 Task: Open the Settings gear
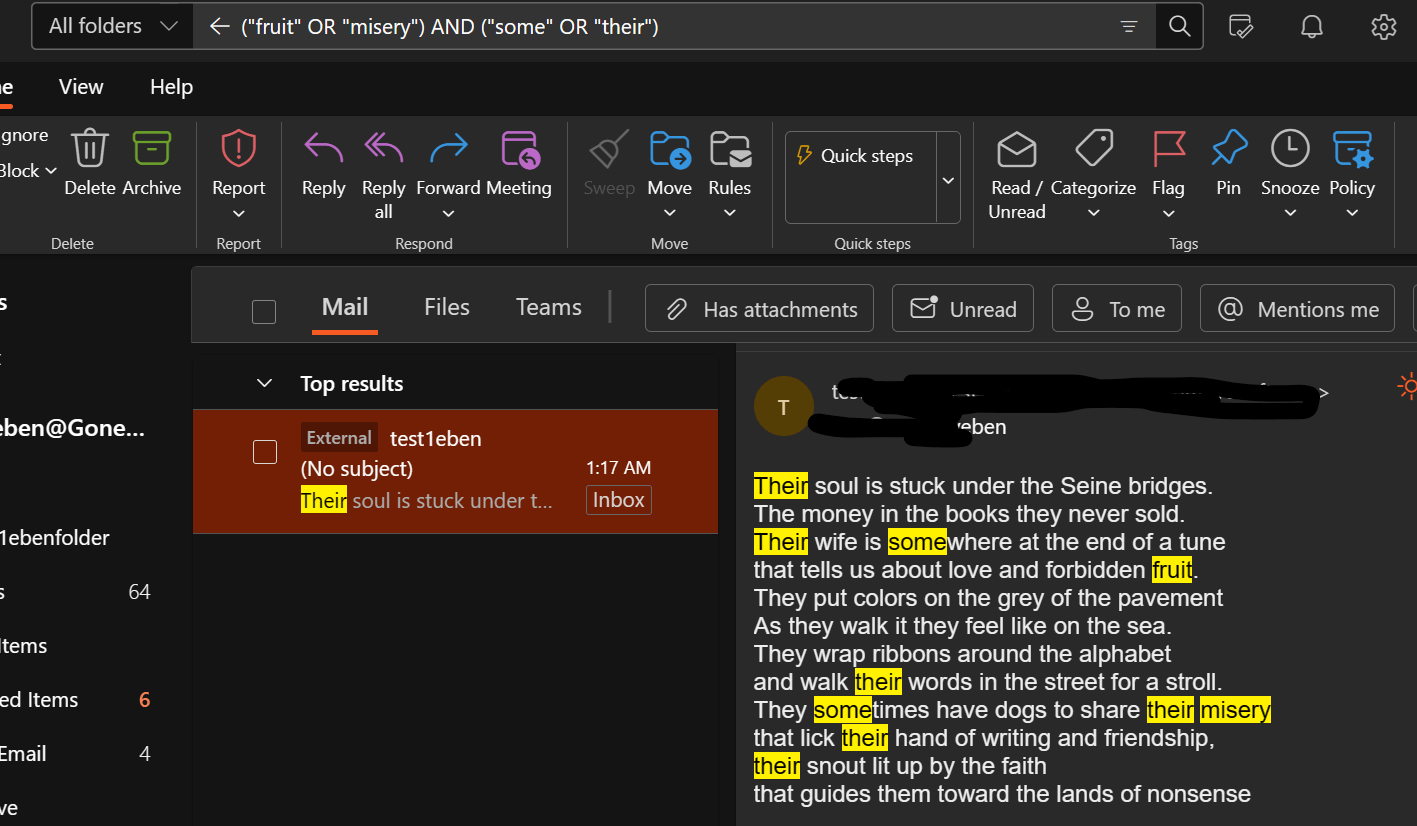pyautogui.click(x=1384, y=27)
